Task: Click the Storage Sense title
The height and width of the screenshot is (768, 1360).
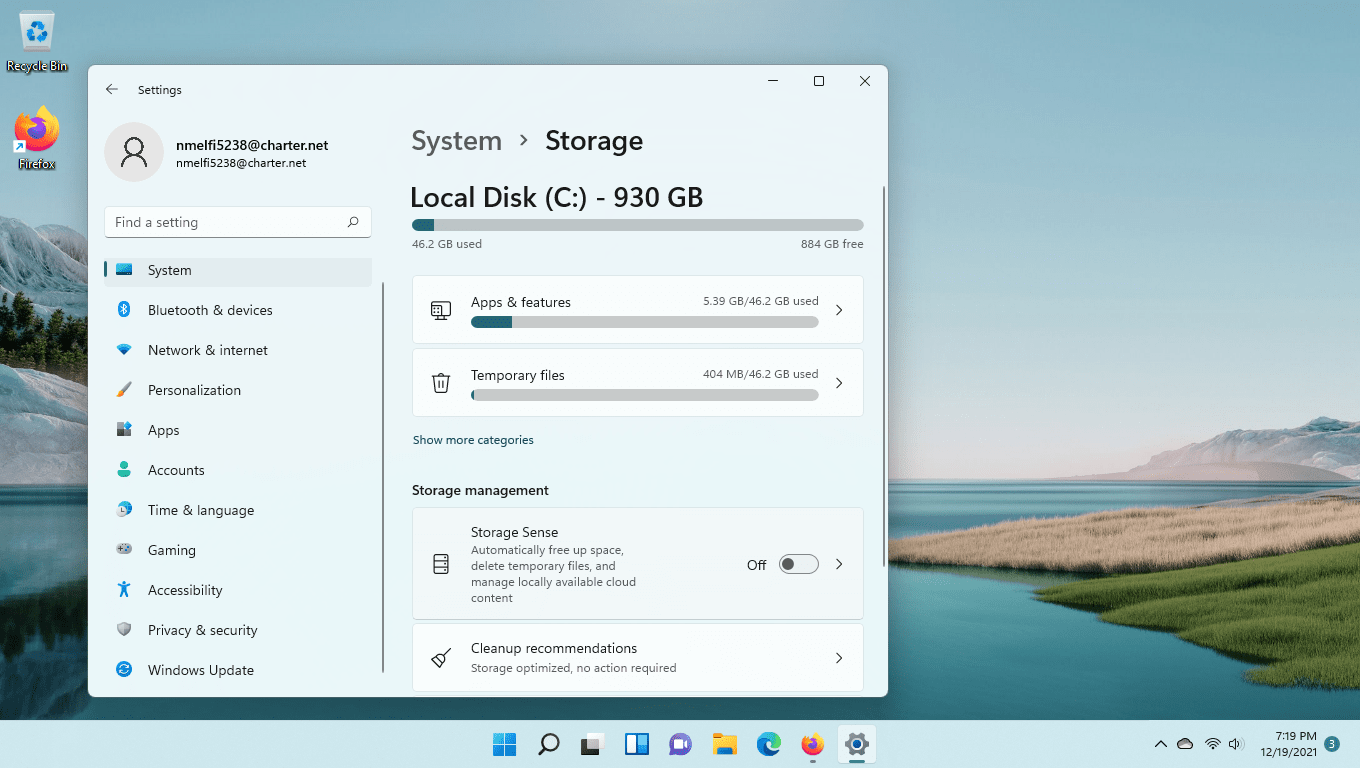Action: (515, 532)
